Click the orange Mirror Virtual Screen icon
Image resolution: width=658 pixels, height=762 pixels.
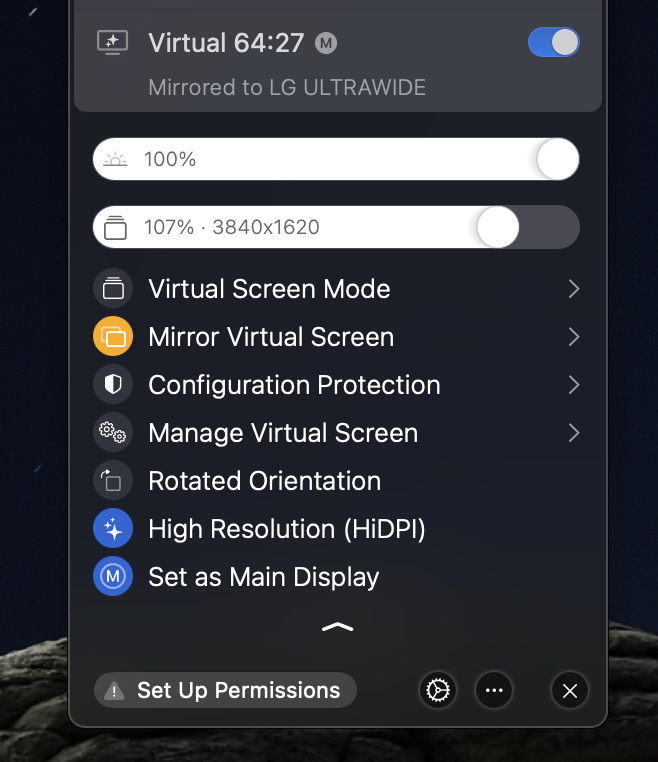pyautogui.click(x=113, y=337)
